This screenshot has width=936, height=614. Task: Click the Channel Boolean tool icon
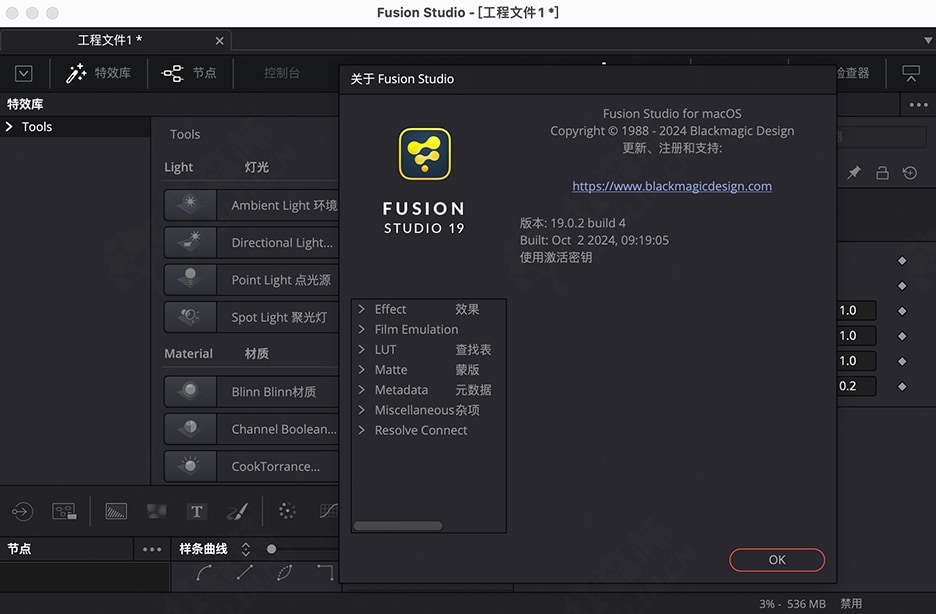190,428
